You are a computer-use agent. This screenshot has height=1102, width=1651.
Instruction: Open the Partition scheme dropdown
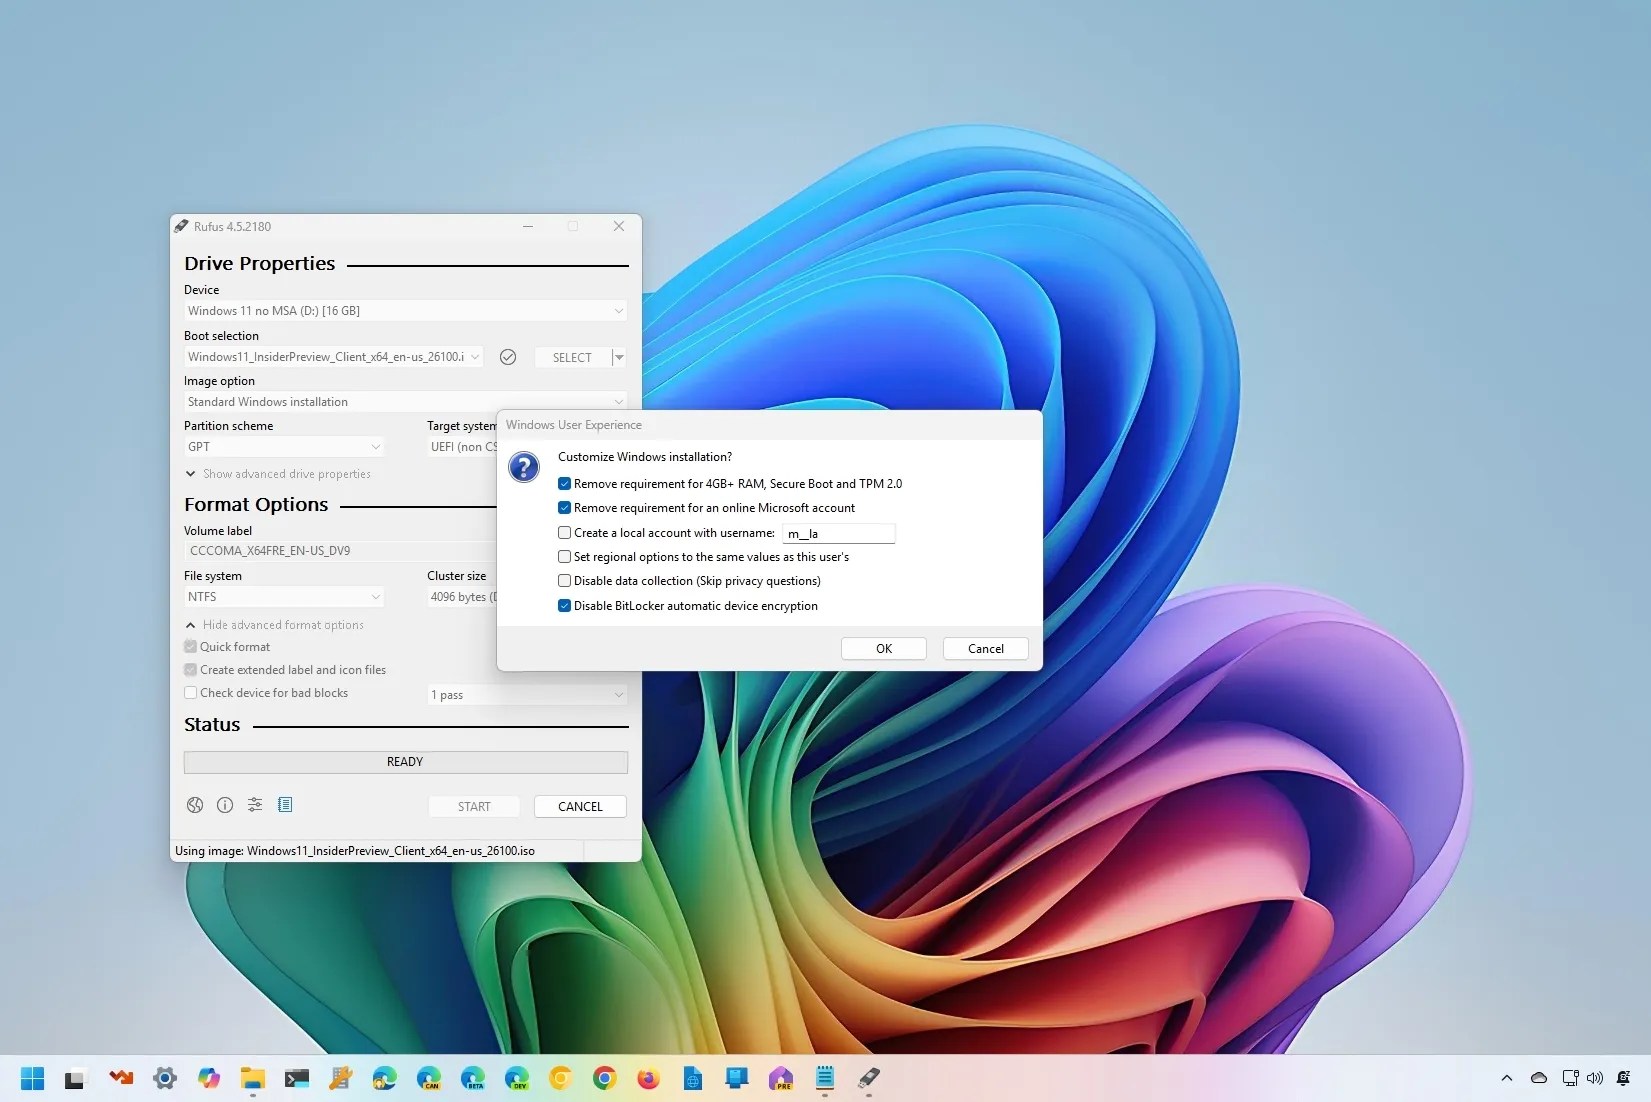[x=375, y=447]
